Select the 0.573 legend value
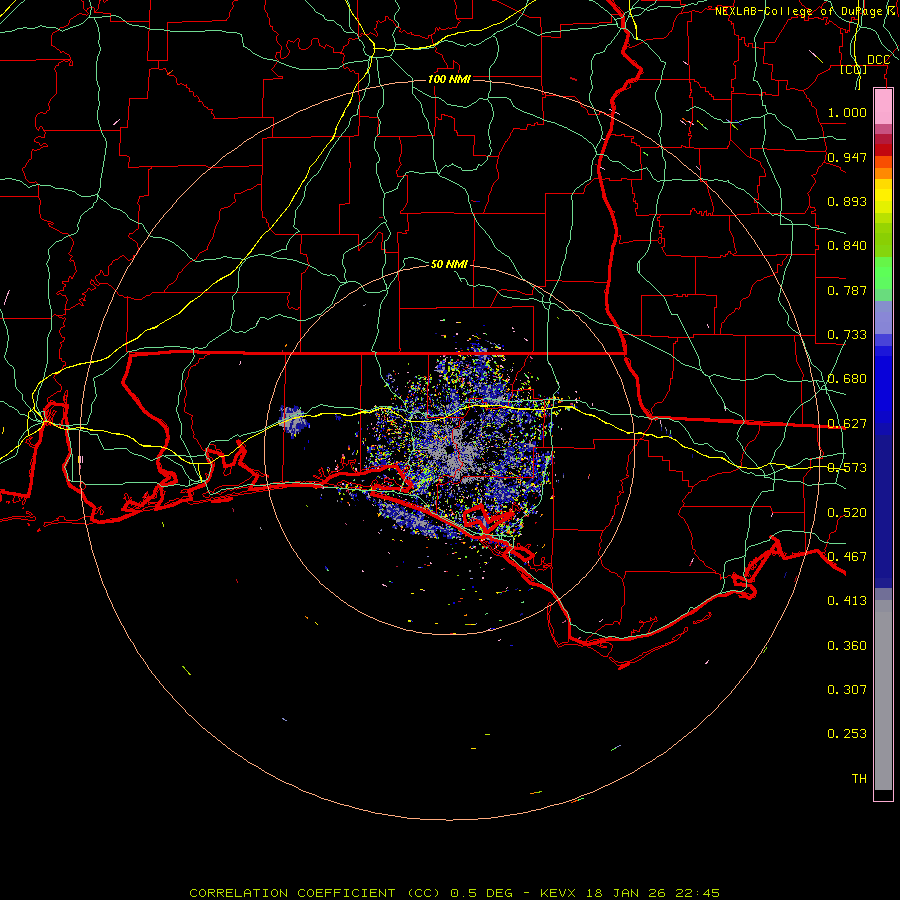The image size is (900, 900). click(x=847, y=468)
